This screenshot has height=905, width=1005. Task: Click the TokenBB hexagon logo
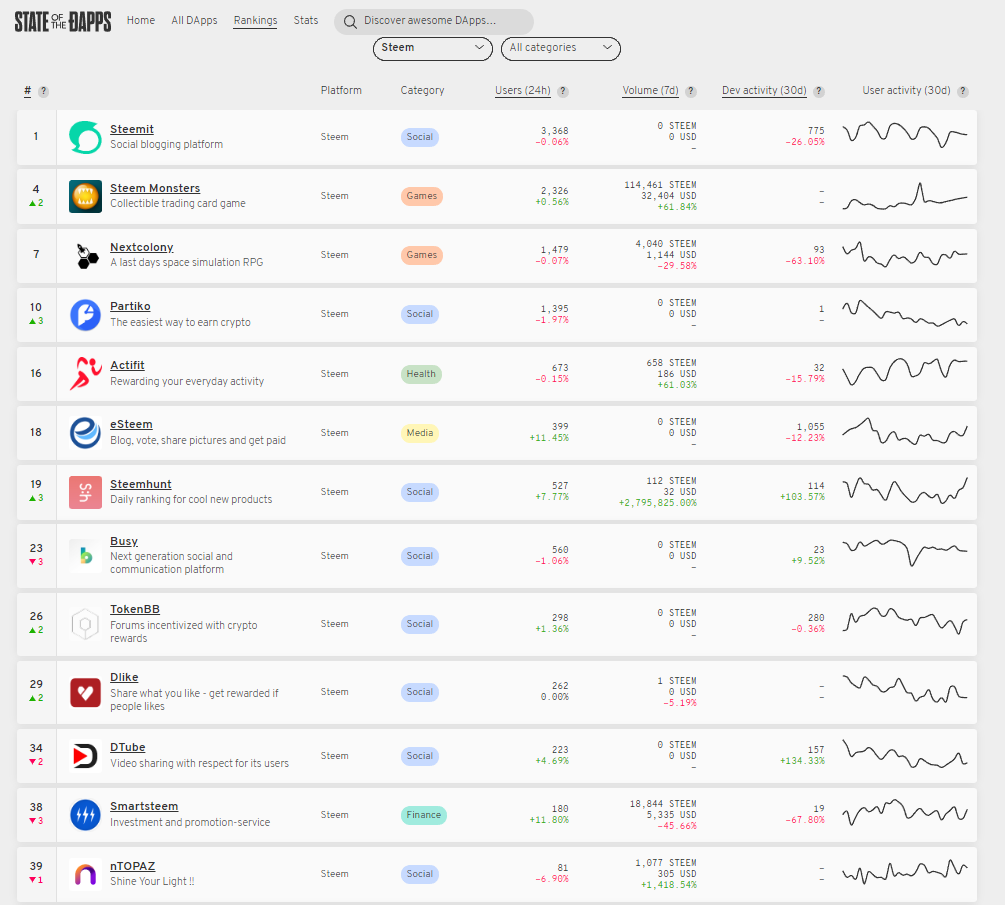pos(85,624)
